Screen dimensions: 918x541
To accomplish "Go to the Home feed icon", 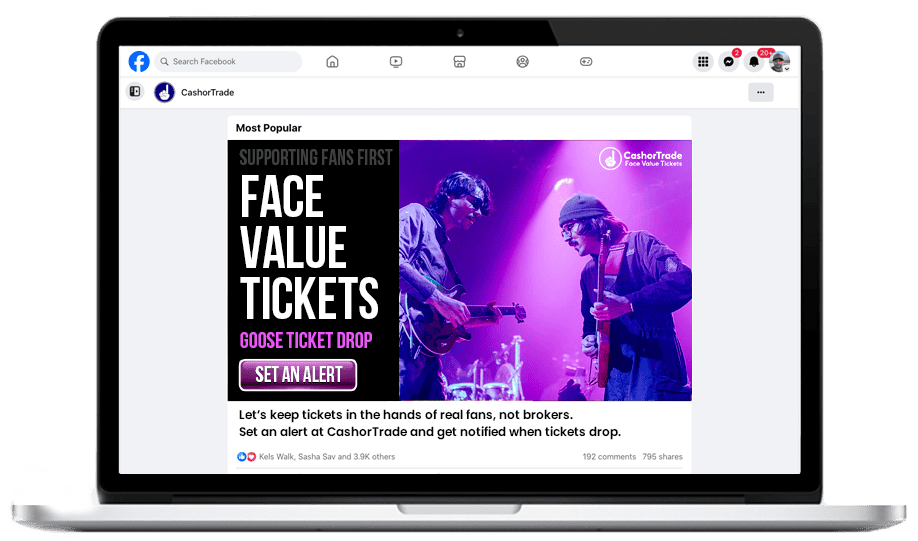I will [x=332, y=62].
